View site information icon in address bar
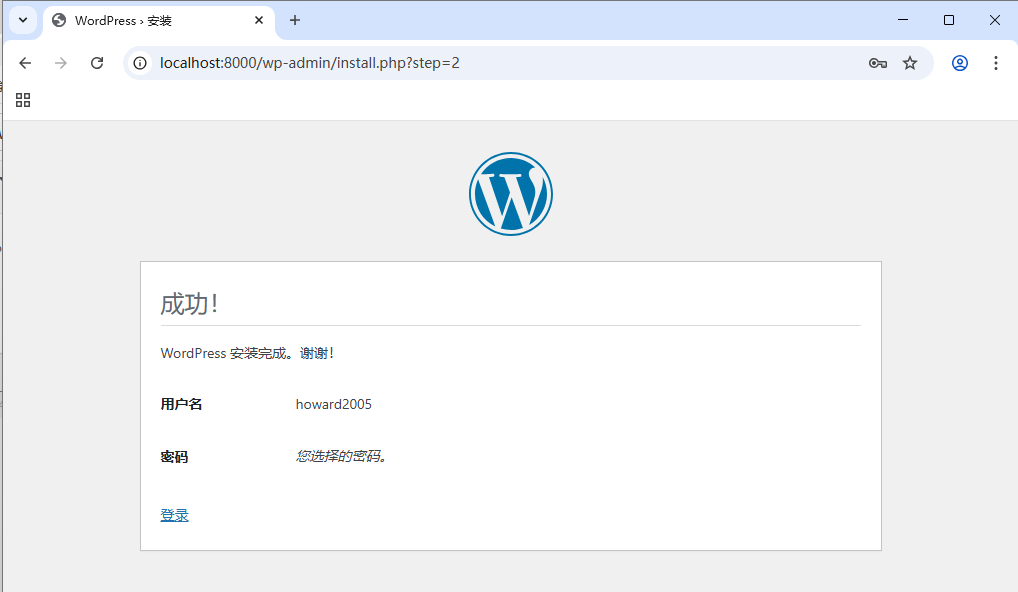This screenshot has height=592, width=1018. pyautogui.click(x=140, y=63)
